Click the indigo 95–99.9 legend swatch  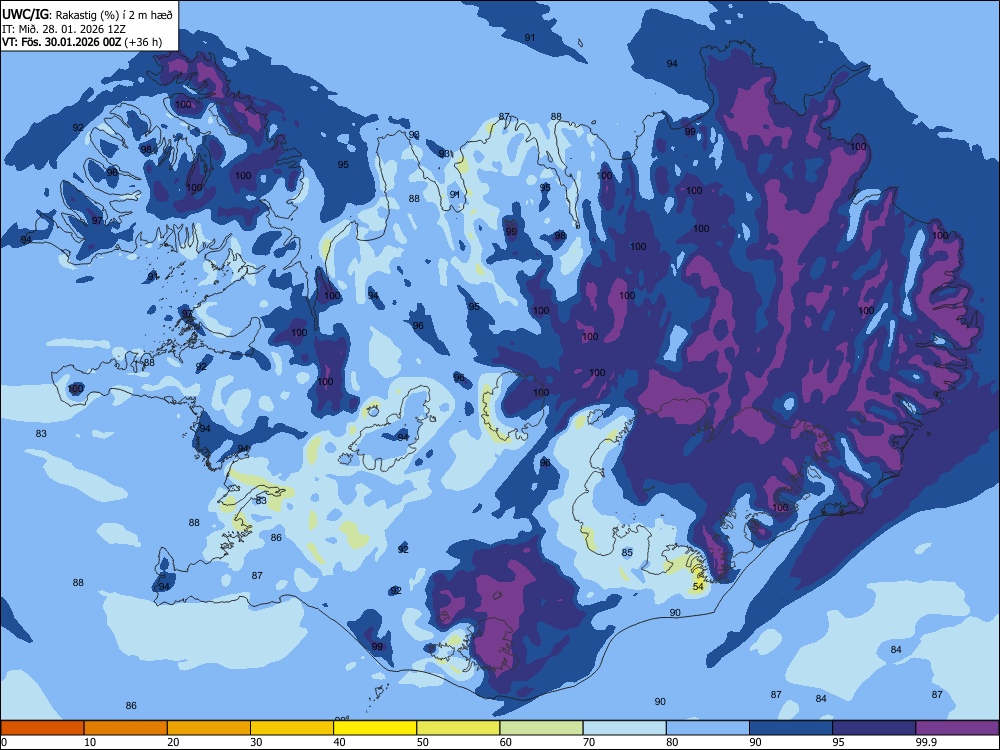pos(874,728)
